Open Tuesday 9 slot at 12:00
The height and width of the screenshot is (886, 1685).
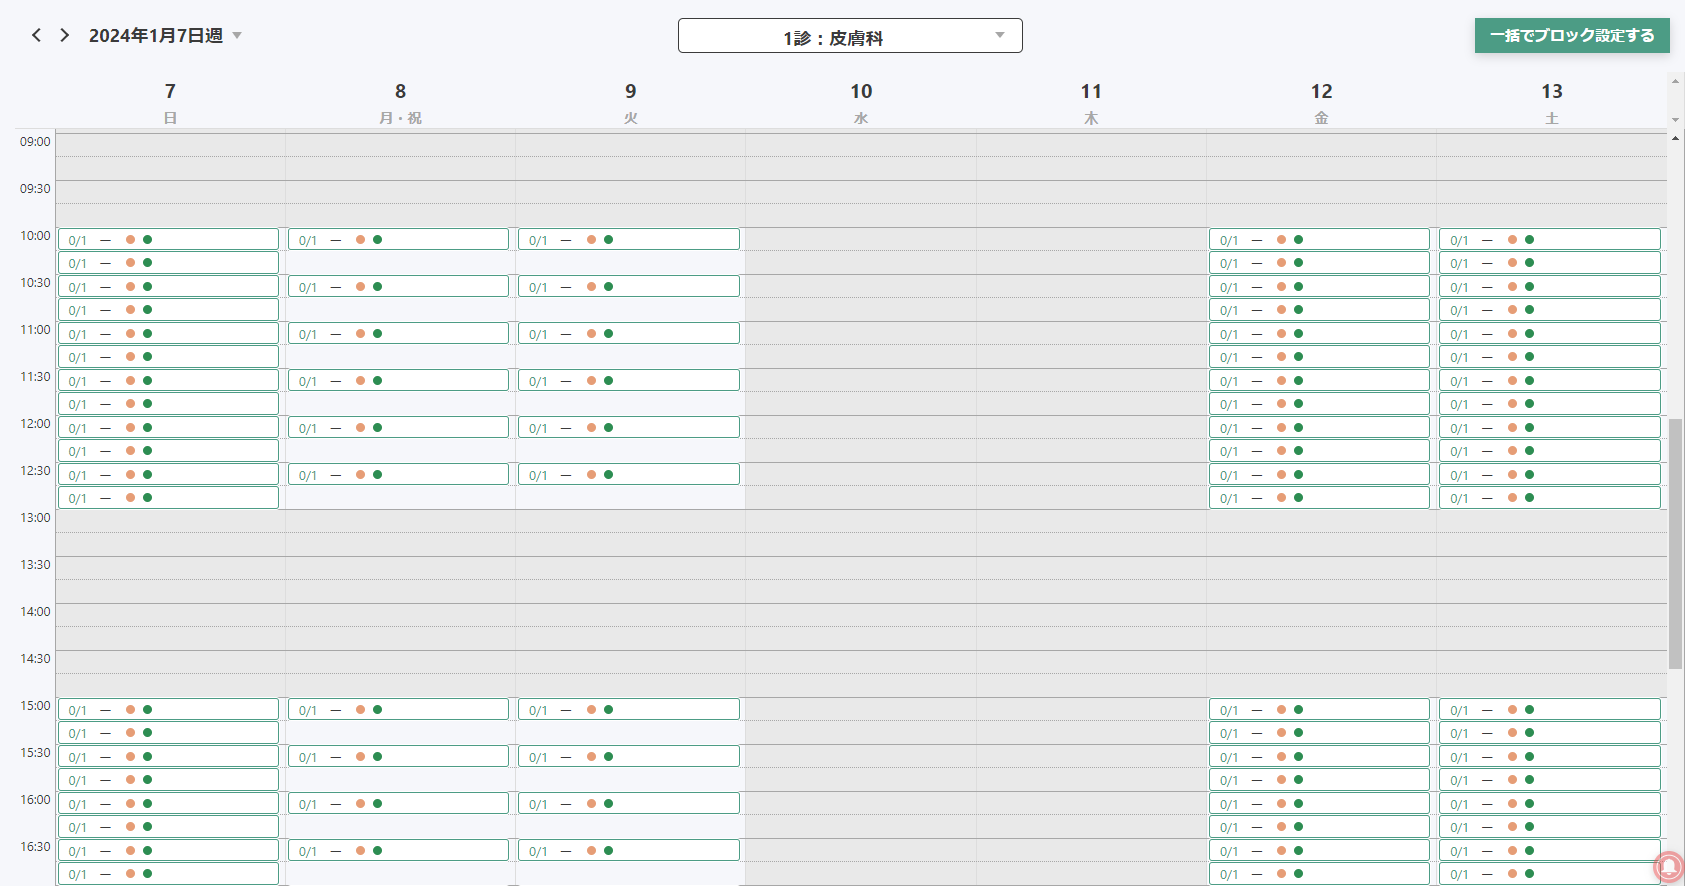coord(629,427)
